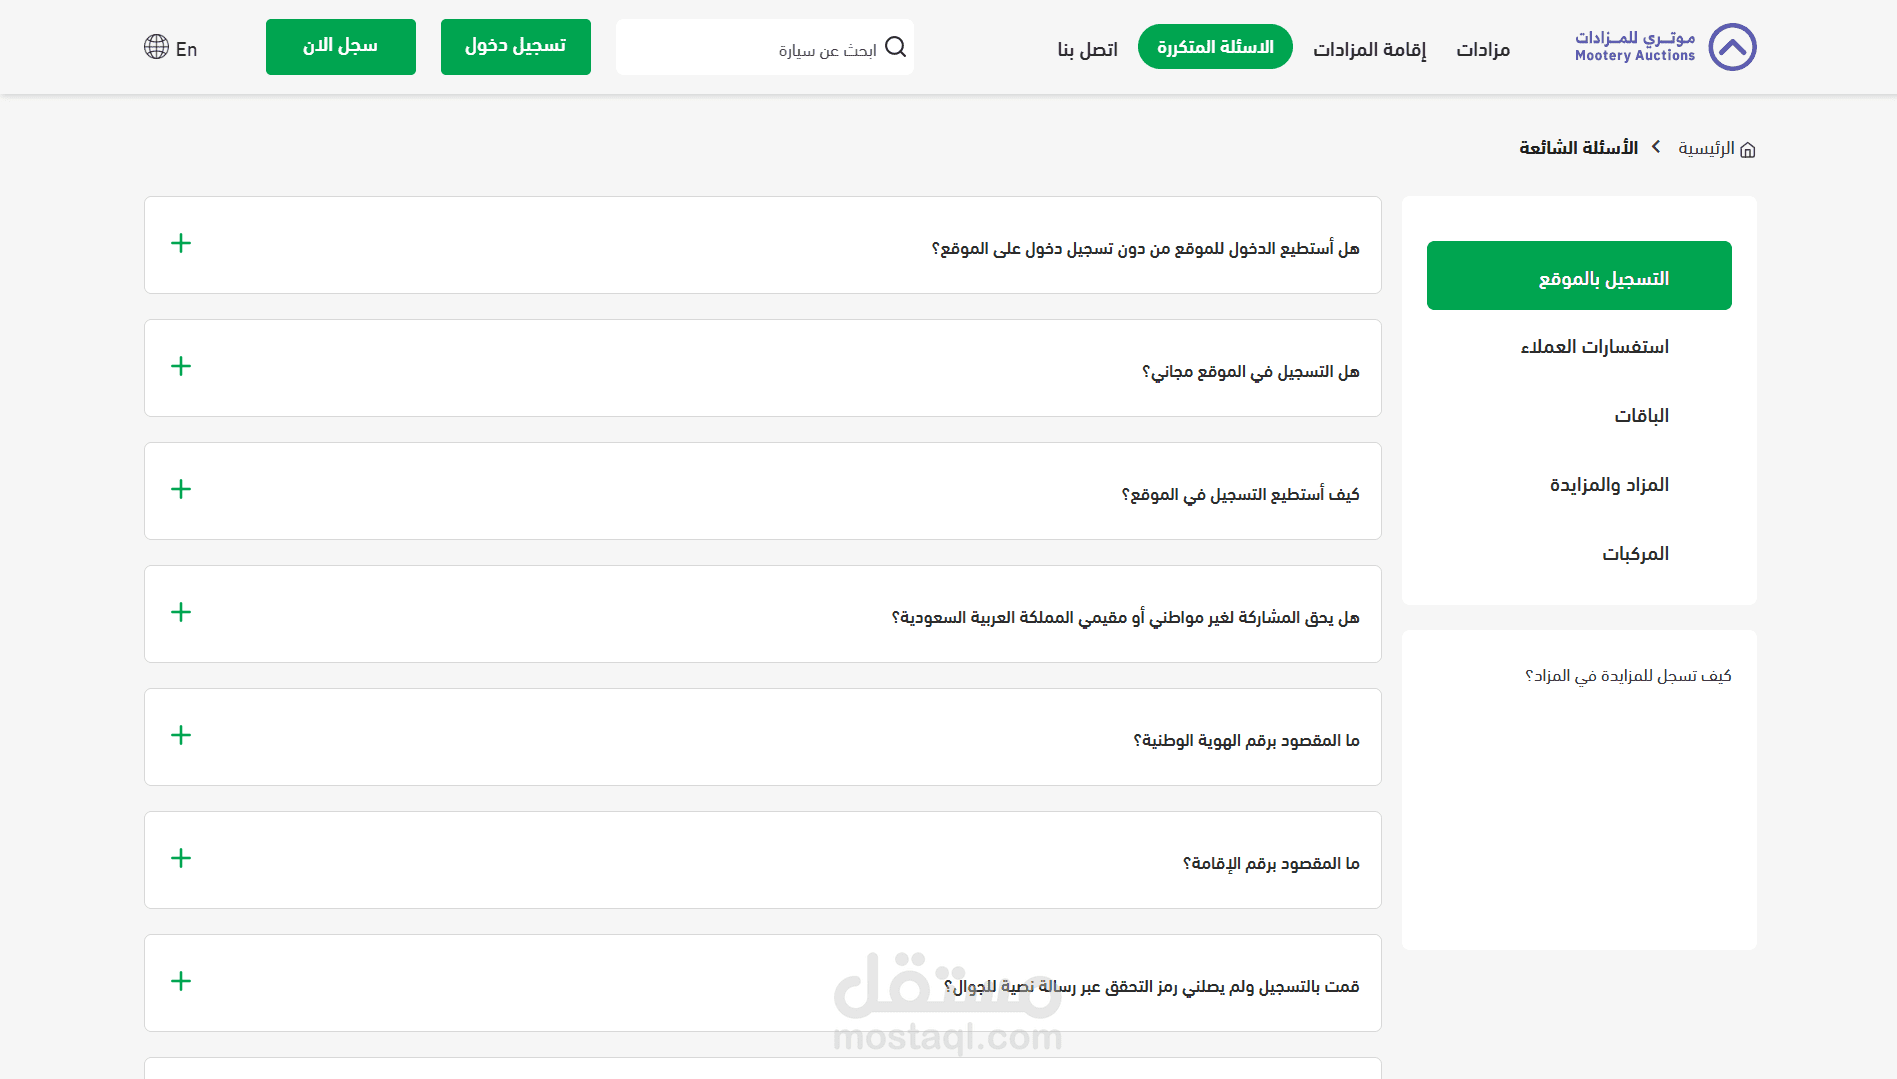The width and height of the screenshot is (1897, 1079).
Task: Select the الباقات category
Action: 1642,416
